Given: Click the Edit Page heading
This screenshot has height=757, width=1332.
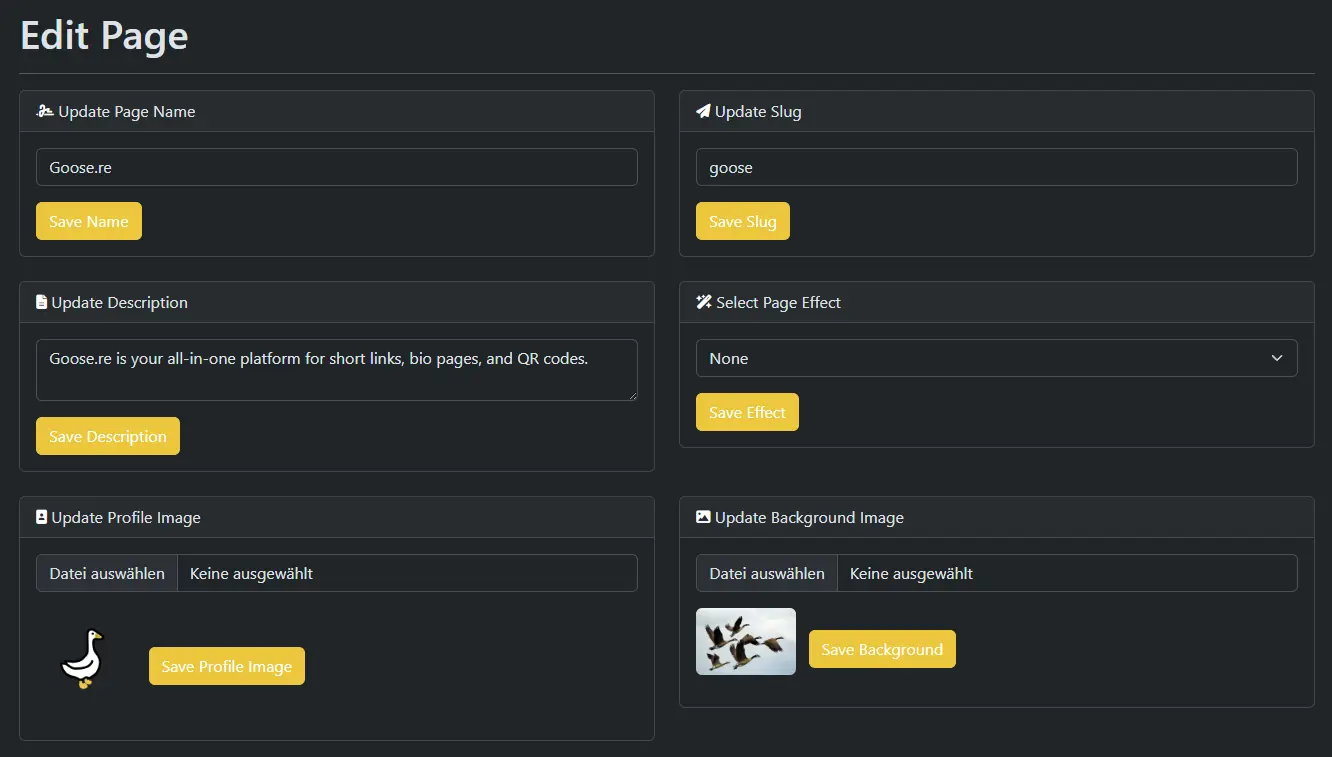Looking at the screenshot, I should tap(104, 36).
